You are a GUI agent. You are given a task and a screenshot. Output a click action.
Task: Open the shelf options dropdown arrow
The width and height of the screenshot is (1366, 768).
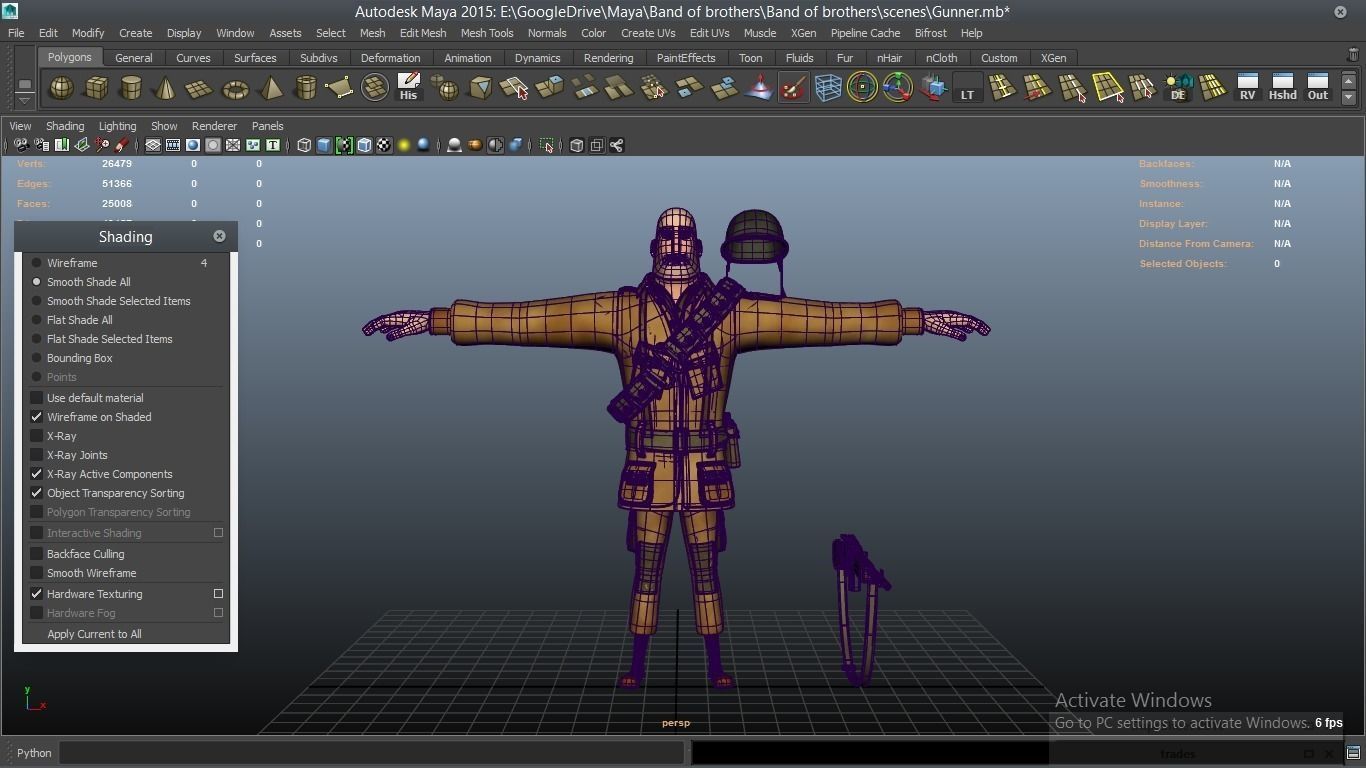[x=24, y=99]
